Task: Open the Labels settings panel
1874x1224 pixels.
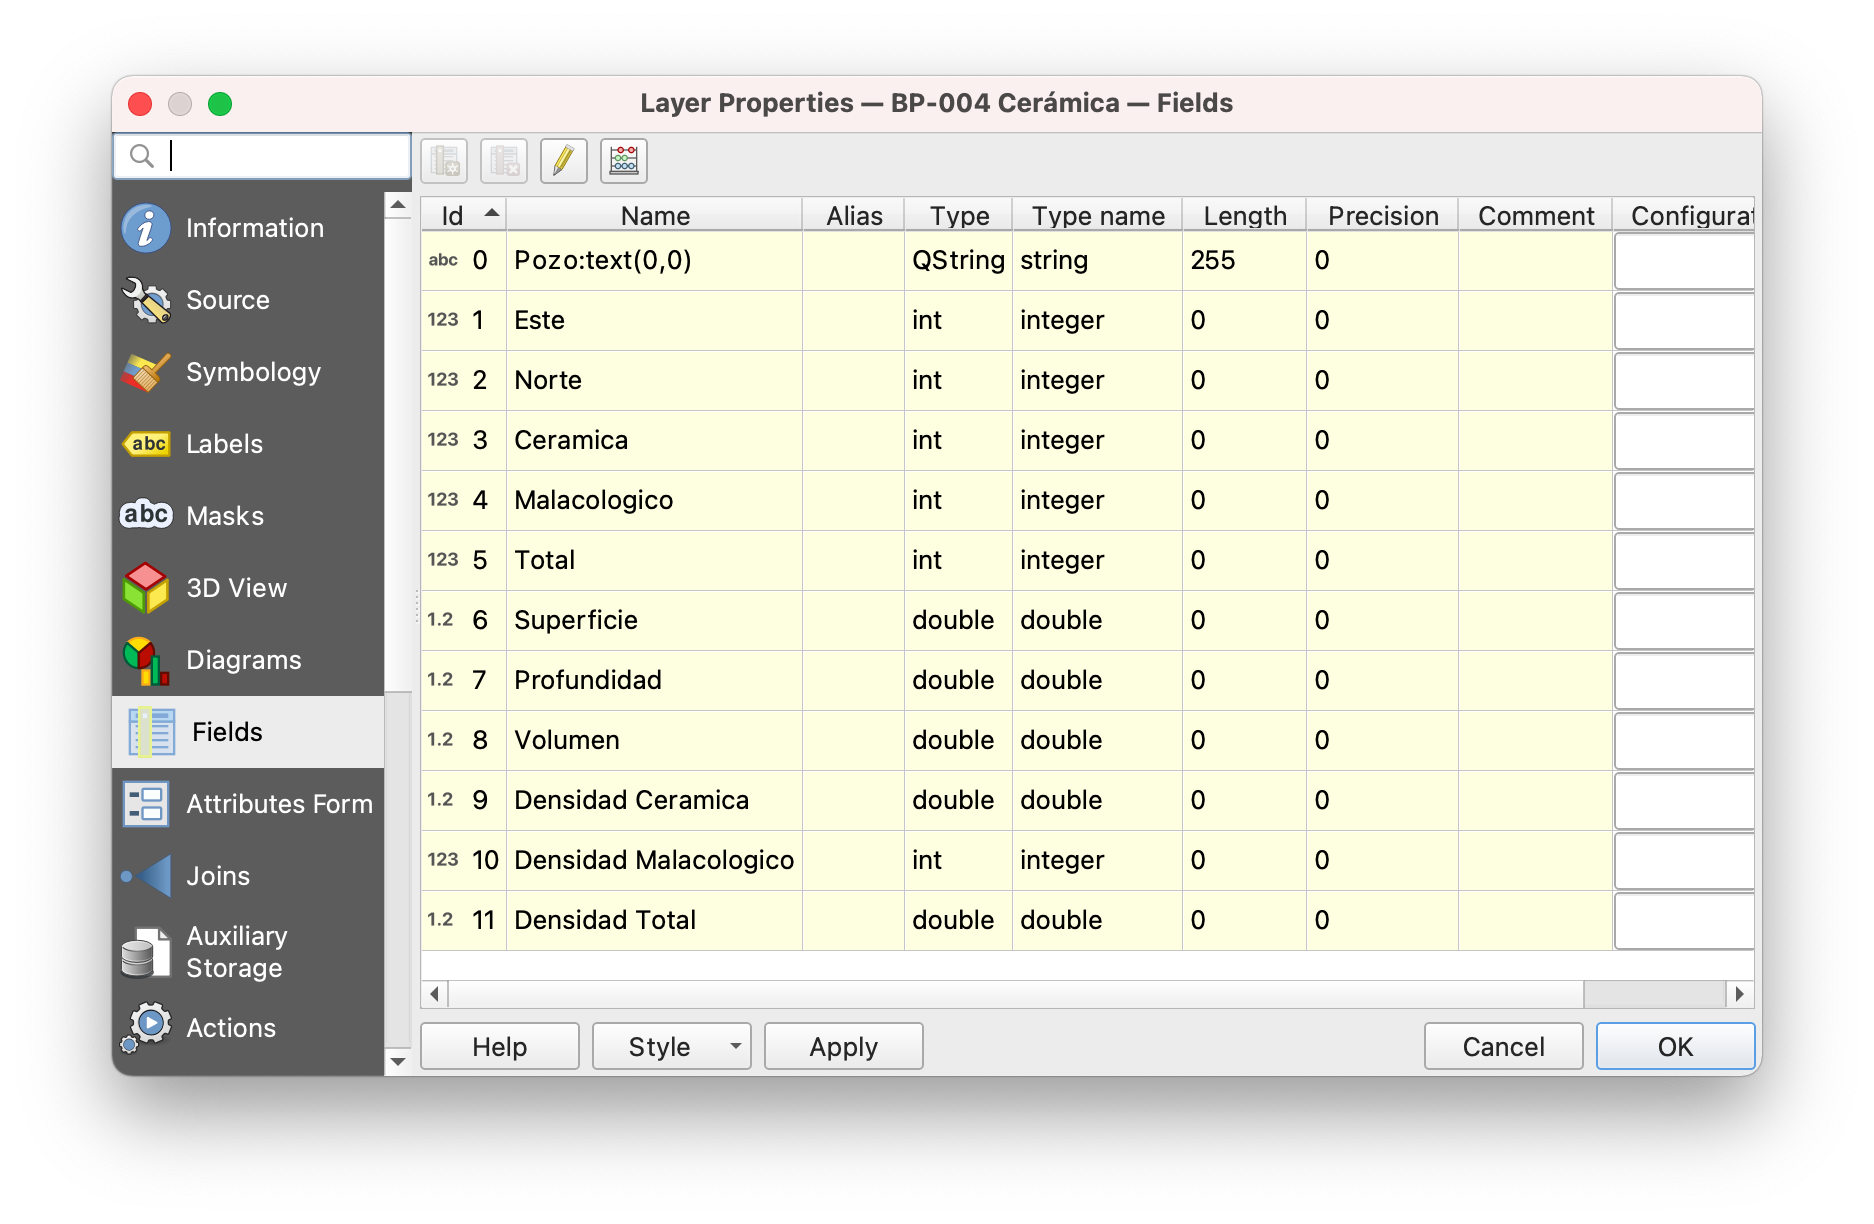Action: [x=223, y=444]
